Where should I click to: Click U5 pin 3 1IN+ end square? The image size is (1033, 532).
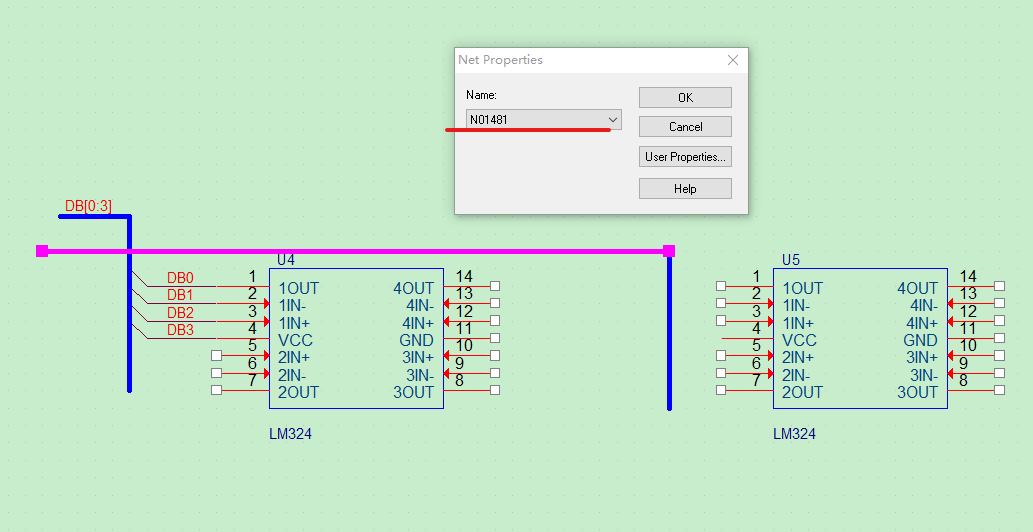click(x=721, y=321)
